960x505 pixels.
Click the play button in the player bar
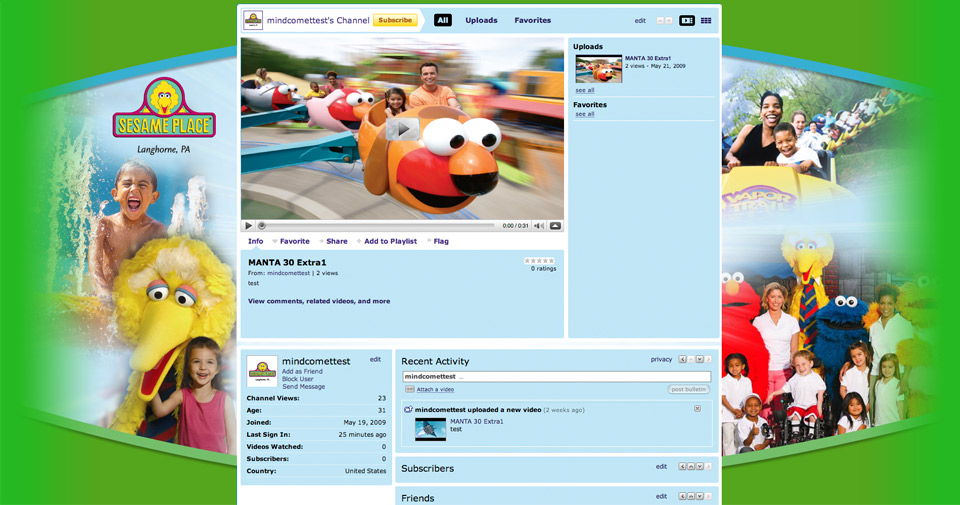click(249, 226)
